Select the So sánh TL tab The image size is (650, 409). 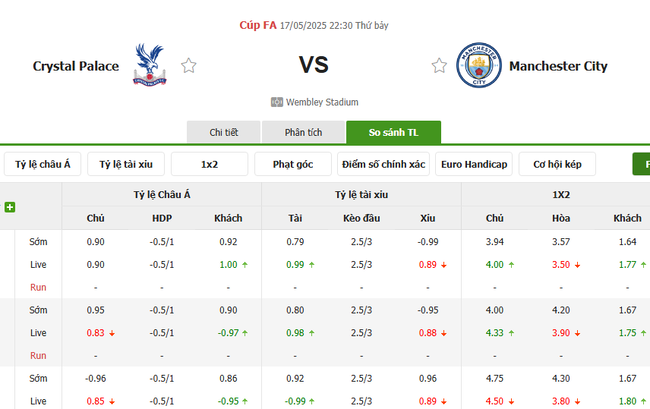[393, 133]
